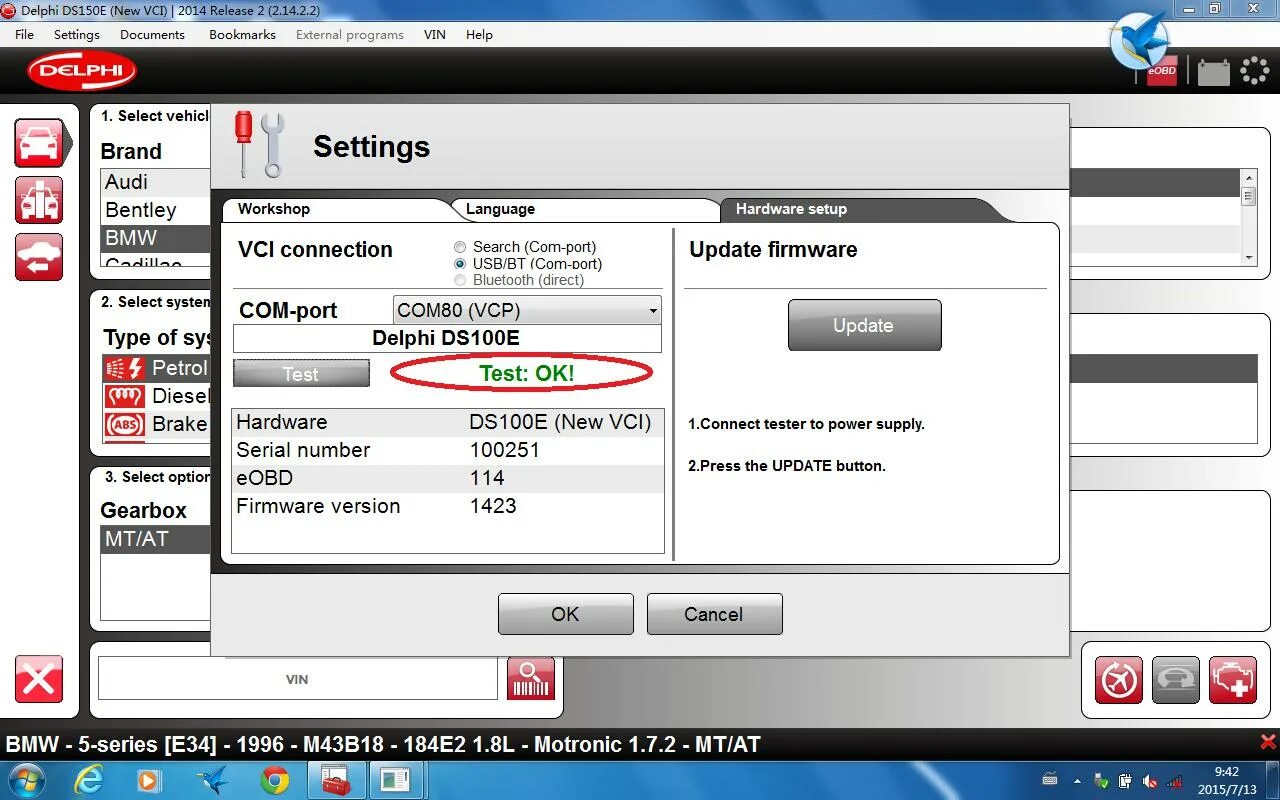Click the VIN barcode search icon
Image resolution: width=1280 pixels, height=800 pixels.
point(531,679)
